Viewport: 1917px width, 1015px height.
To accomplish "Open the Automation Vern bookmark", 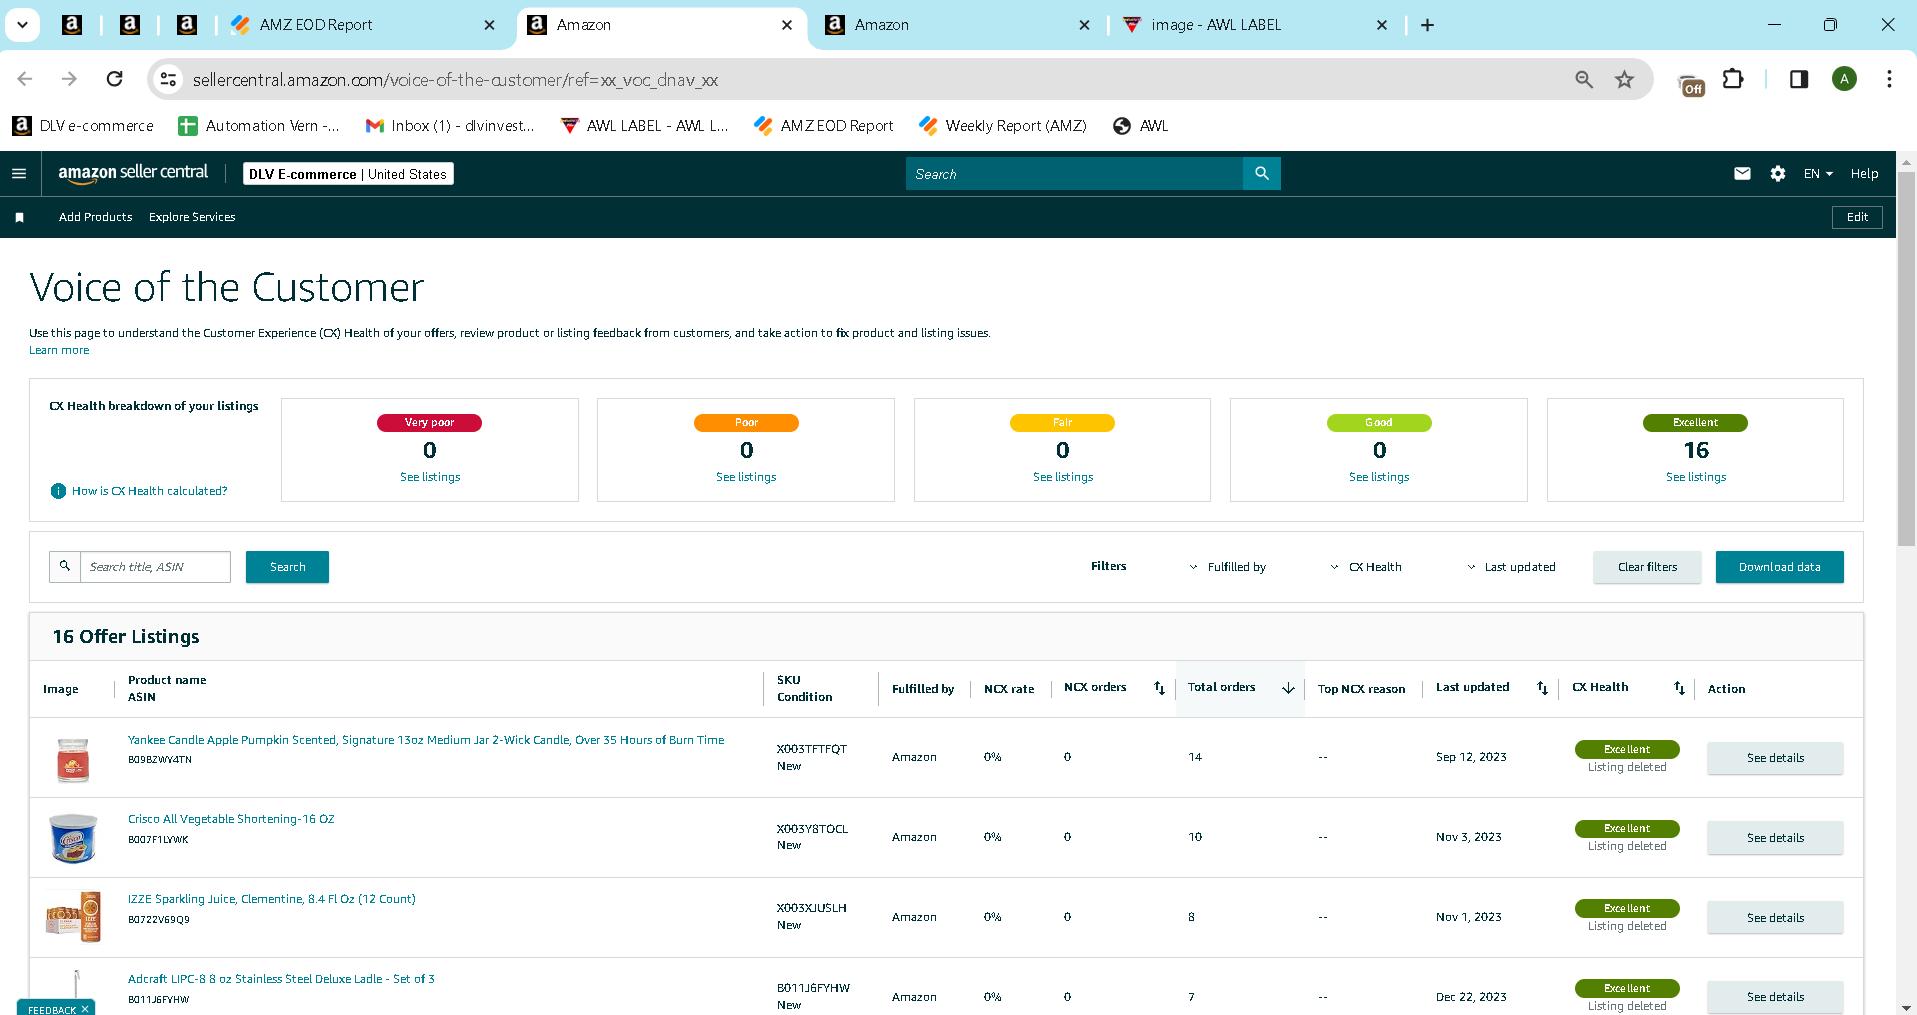I will coord(258,126).
